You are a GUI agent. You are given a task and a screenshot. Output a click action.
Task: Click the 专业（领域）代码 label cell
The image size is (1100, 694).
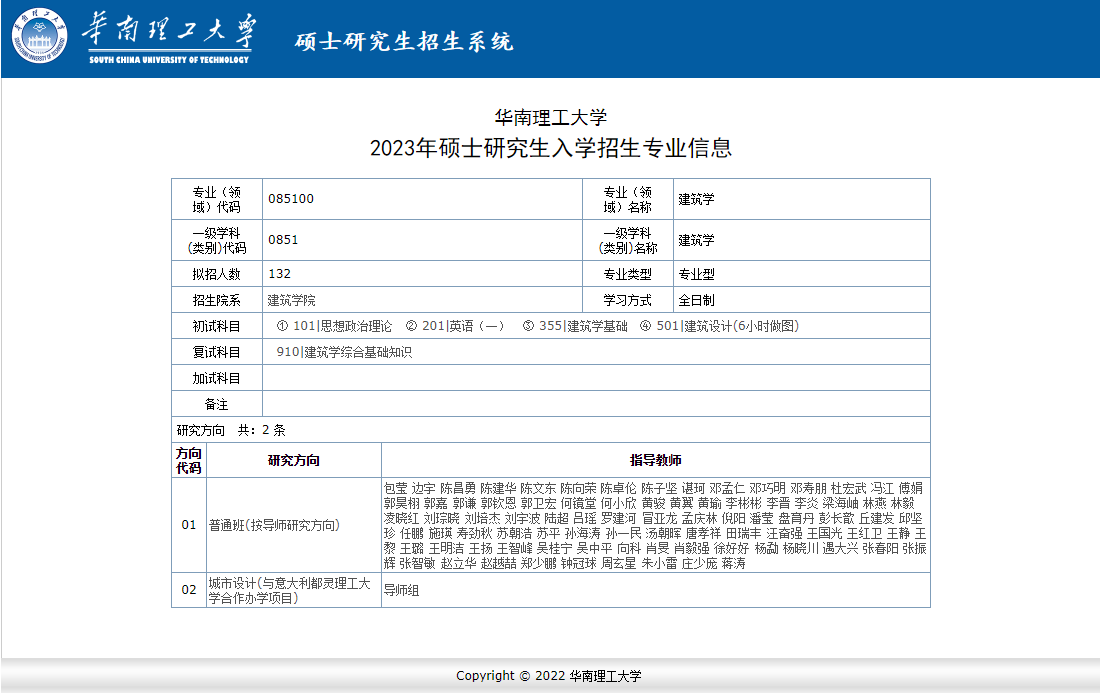[217, 199]
